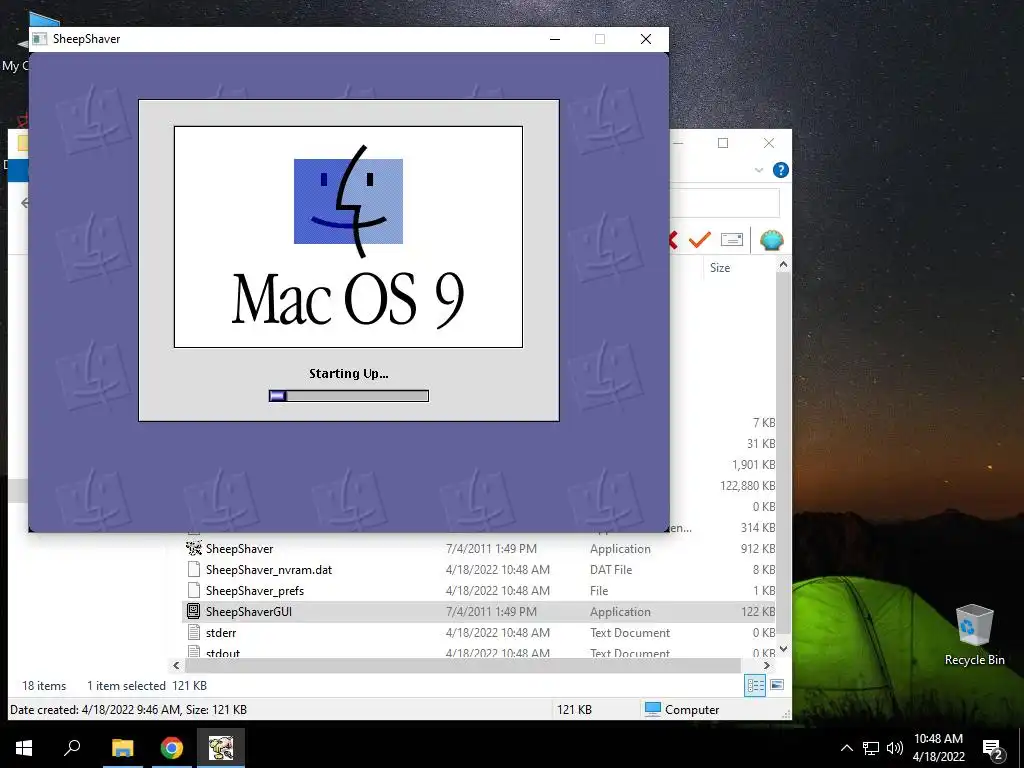Image resolution: width=1024 pixels, height=768 pixels.
Task: Click the '314 KB' size cell
Action: [758, 527]
